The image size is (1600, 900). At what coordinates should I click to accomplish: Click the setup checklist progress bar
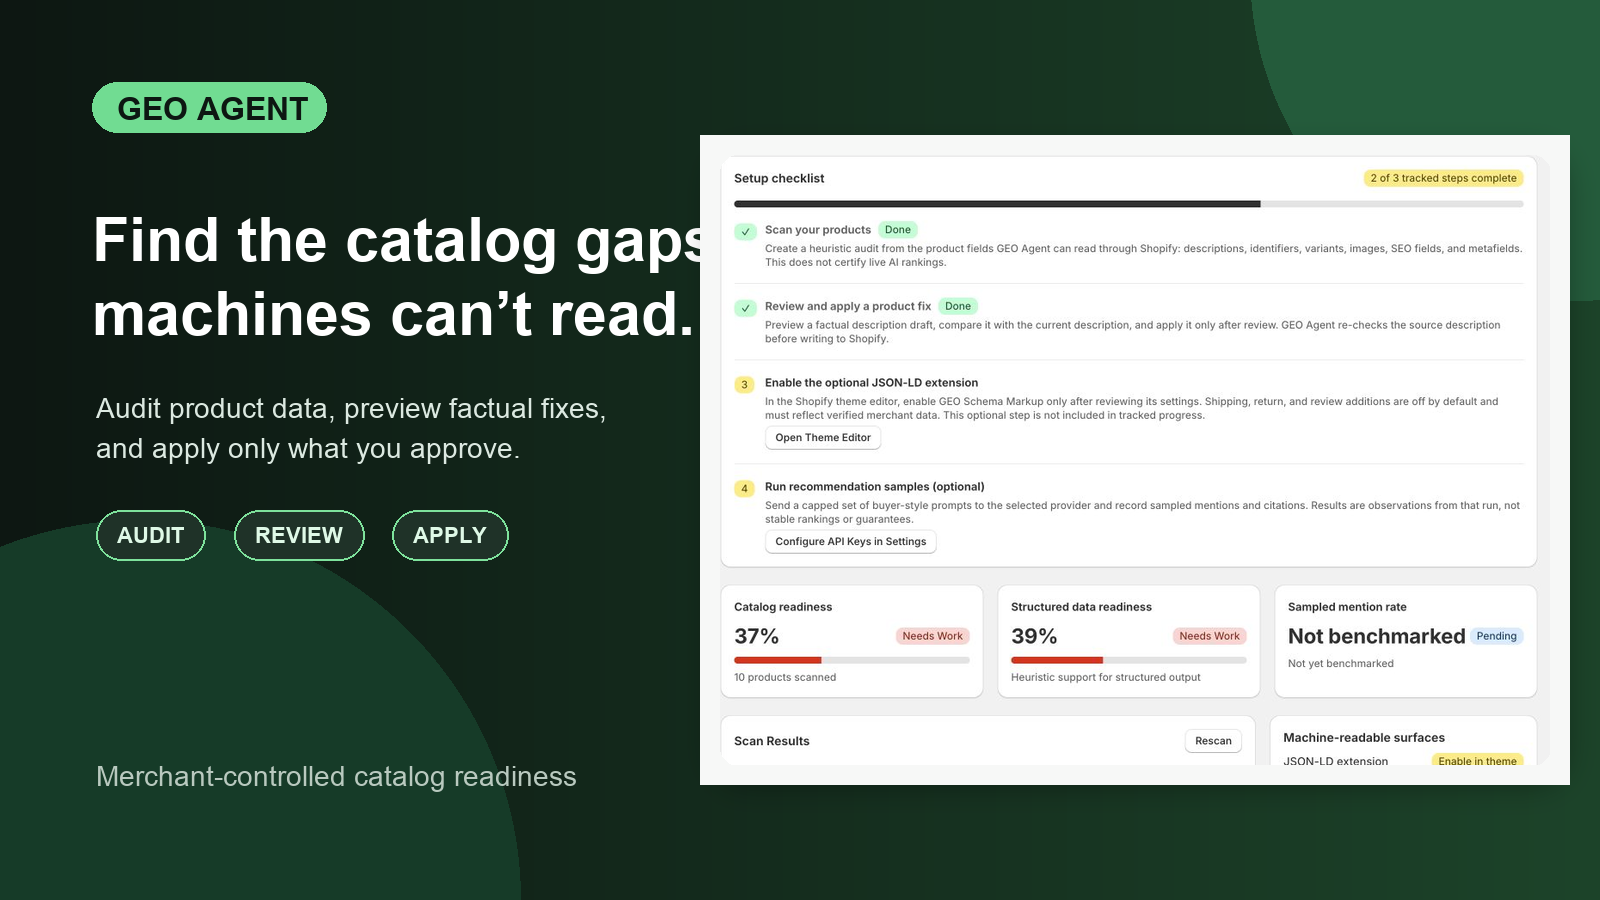coord(1129,204)
